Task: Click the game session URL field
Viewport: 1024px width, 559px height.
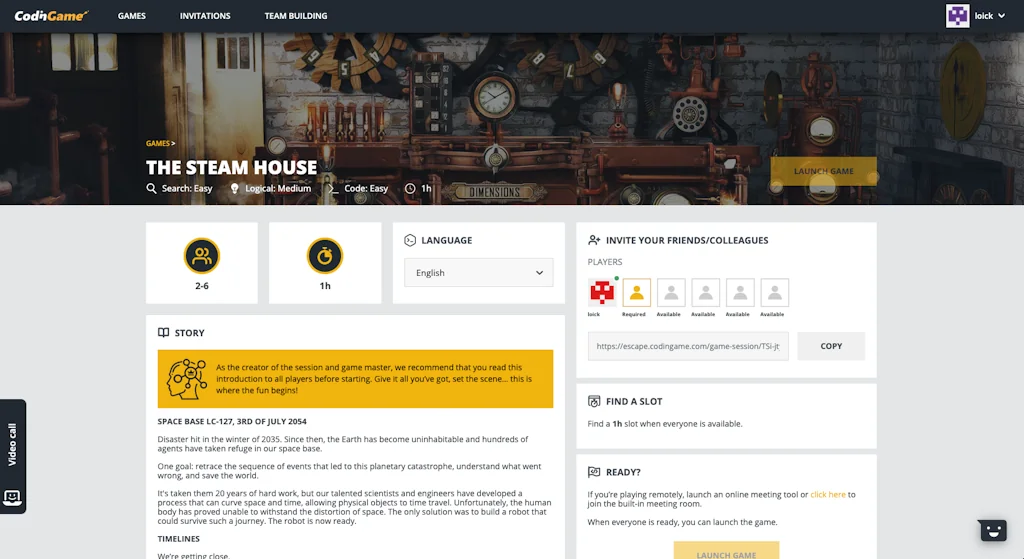Action: point(688,346)
